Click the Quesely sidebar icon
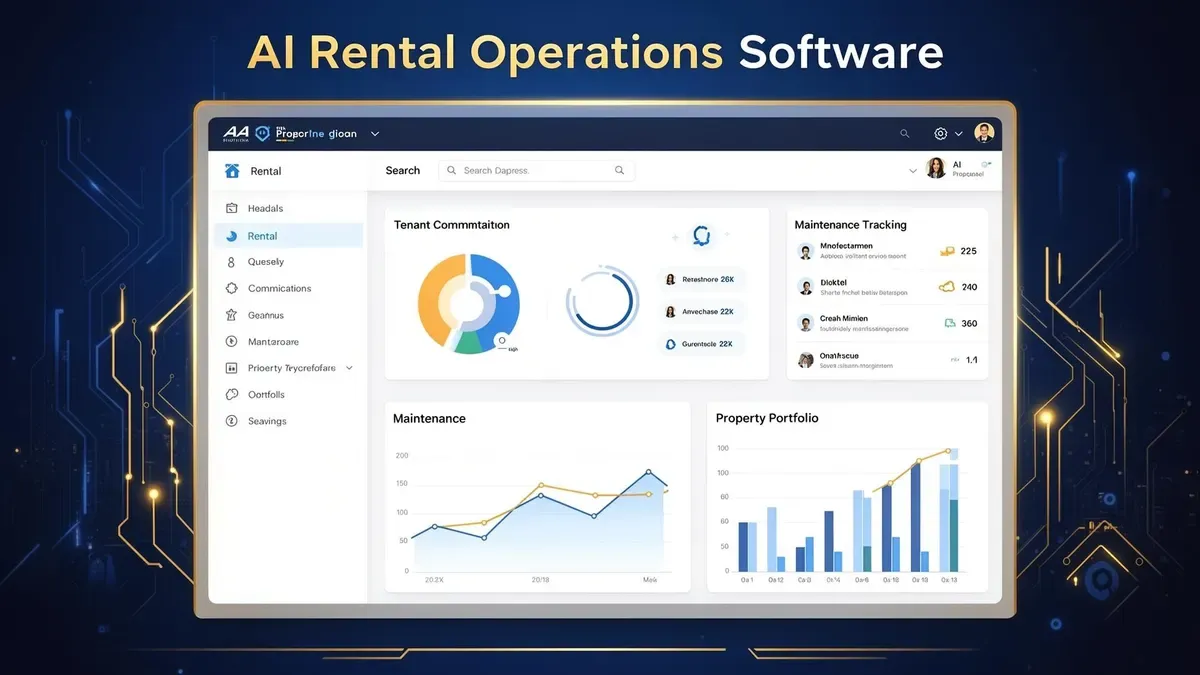The image size is (1200, 675). click(x=230, y=262)
